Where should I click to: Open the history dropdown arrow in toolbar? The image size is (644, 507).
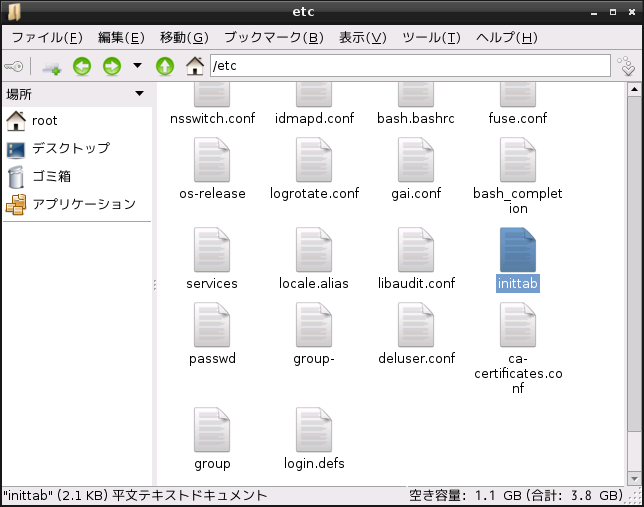(138, 67)
